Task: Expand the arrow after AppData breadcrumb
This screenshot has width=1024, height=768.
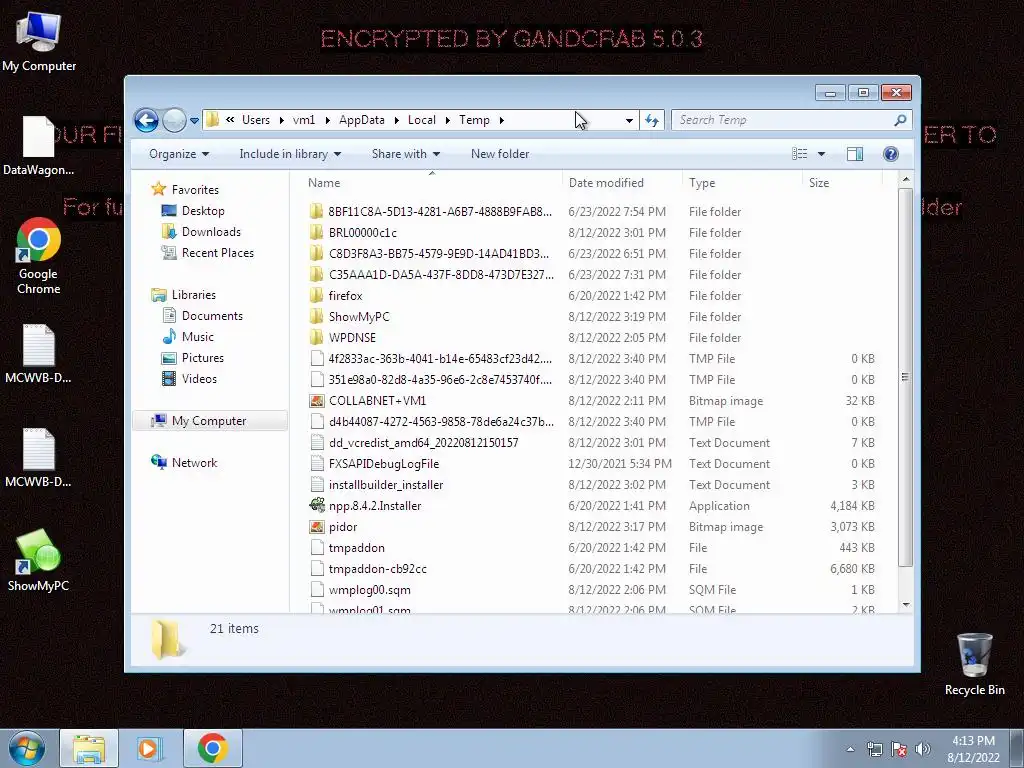Action: (396, 120)
